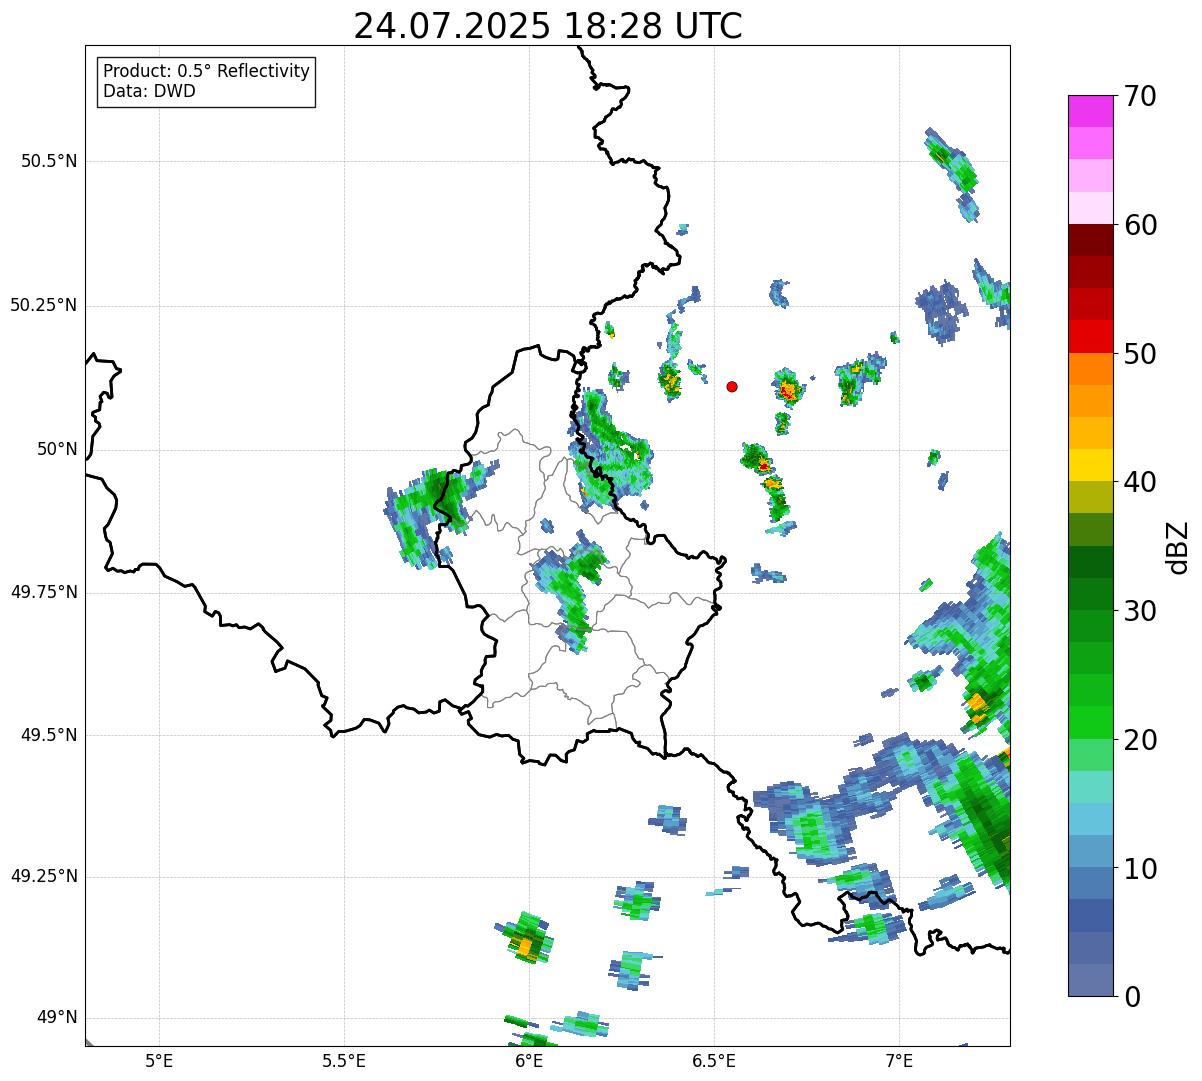Click the colorbar tick label 20
Viewport: 1202px width, 1081px height.
click(1139, 740)
